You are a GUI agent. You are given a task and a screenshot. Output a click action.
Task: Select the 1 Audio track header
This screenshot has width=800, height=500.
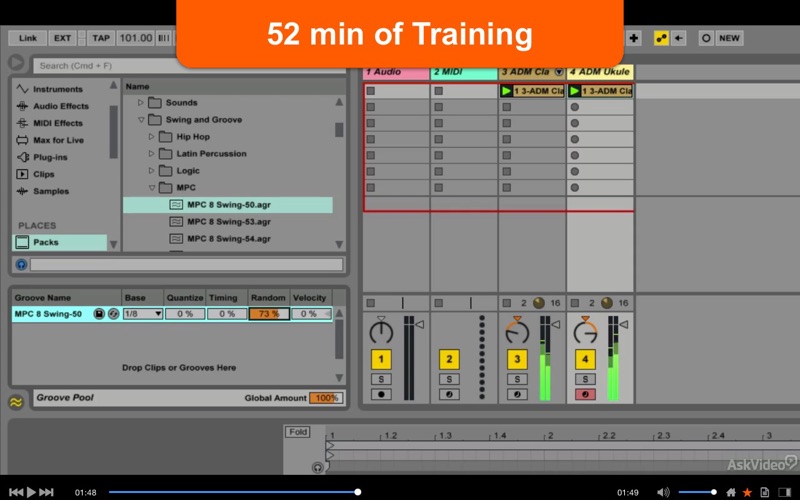pyautogui.click(x=396, y=72)
